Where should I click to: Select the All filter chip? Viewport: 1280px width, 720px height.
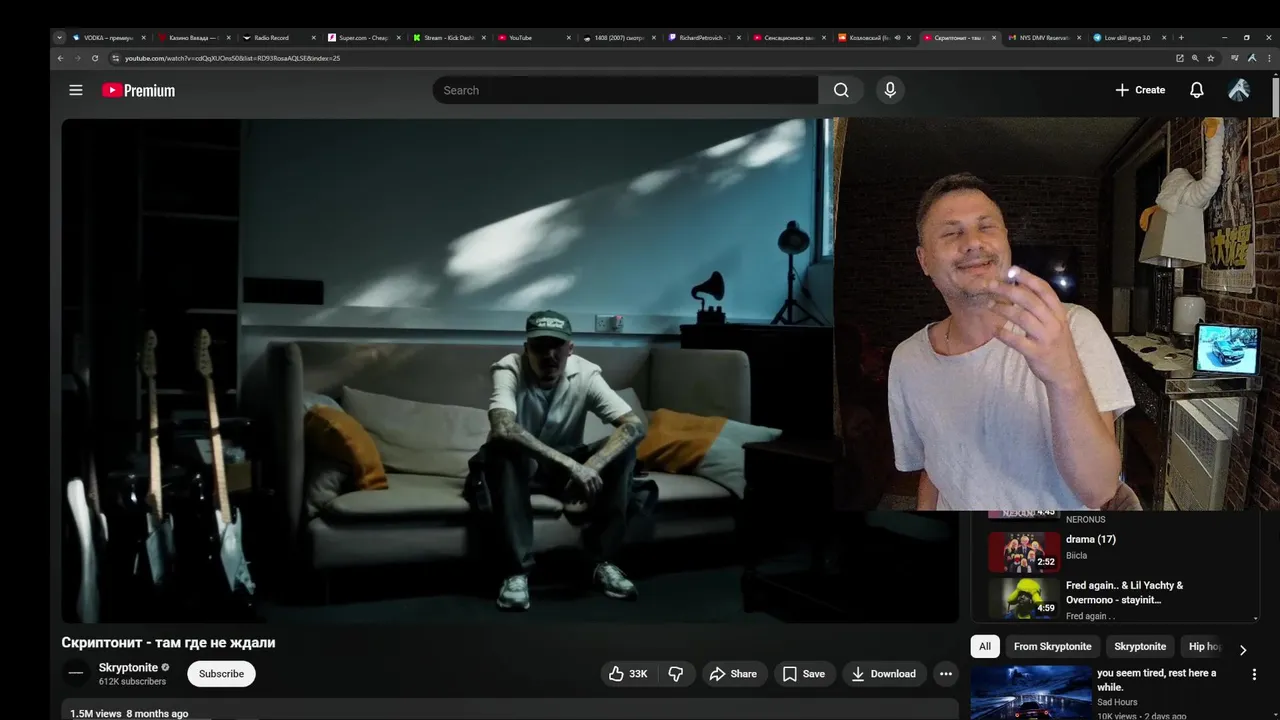pos(985,647)
